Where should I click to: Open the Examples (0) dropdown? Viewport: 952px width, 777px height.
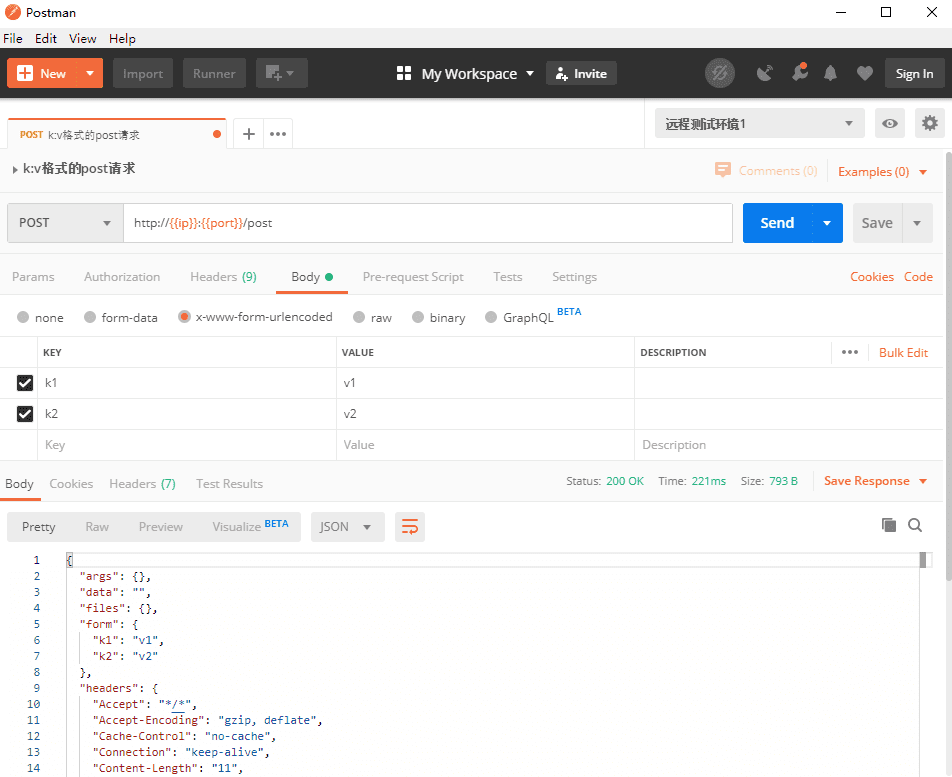coord(882,172)
